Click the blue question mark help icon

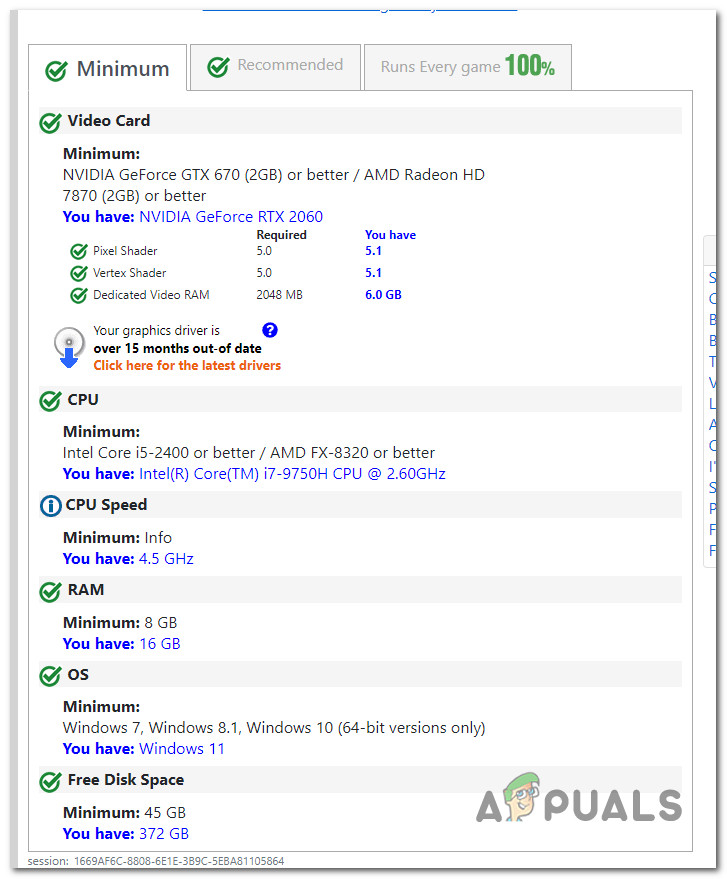click(270, 330)
